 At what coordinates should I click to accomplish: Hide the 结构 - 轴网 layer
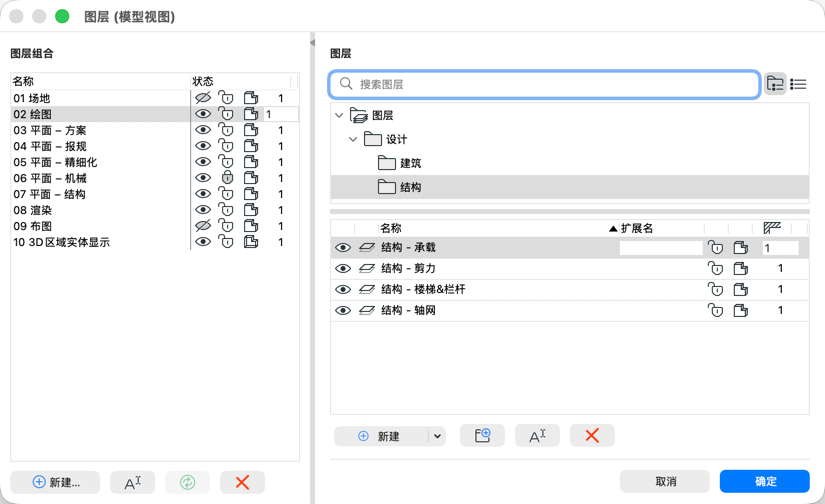coord(343,310)
